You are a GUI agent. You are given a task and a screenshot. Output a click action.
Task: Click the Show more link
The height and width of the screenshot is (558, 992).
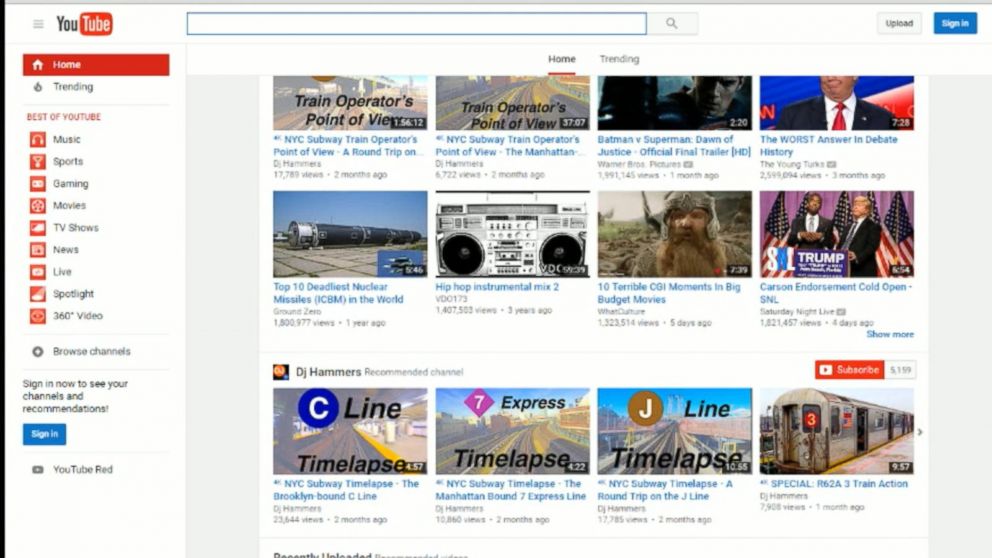coord(890,334)
